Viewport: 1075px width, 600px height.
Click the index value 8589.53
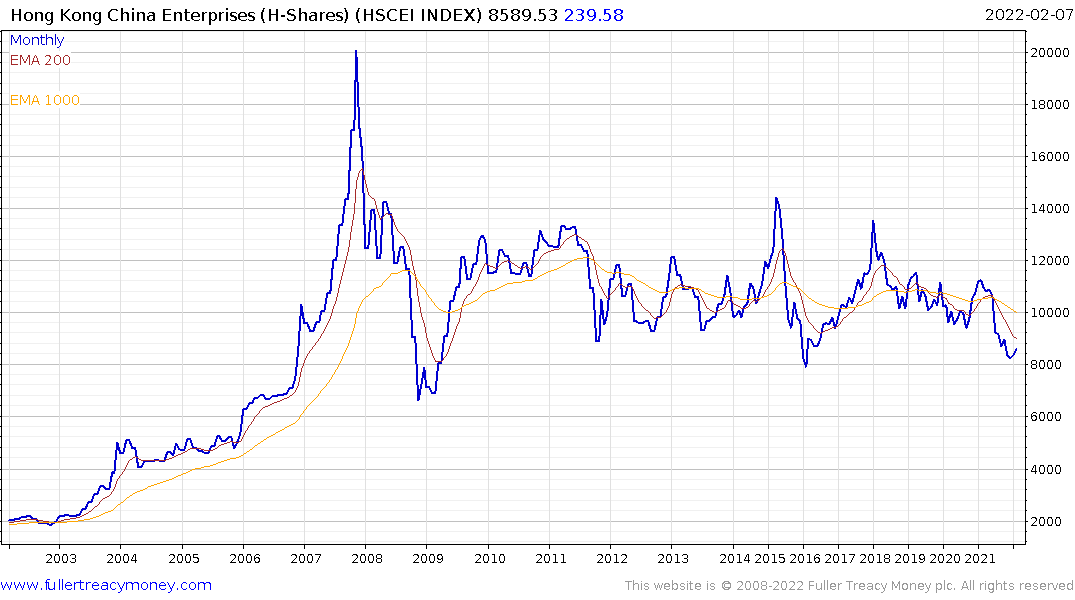[522, 15]
